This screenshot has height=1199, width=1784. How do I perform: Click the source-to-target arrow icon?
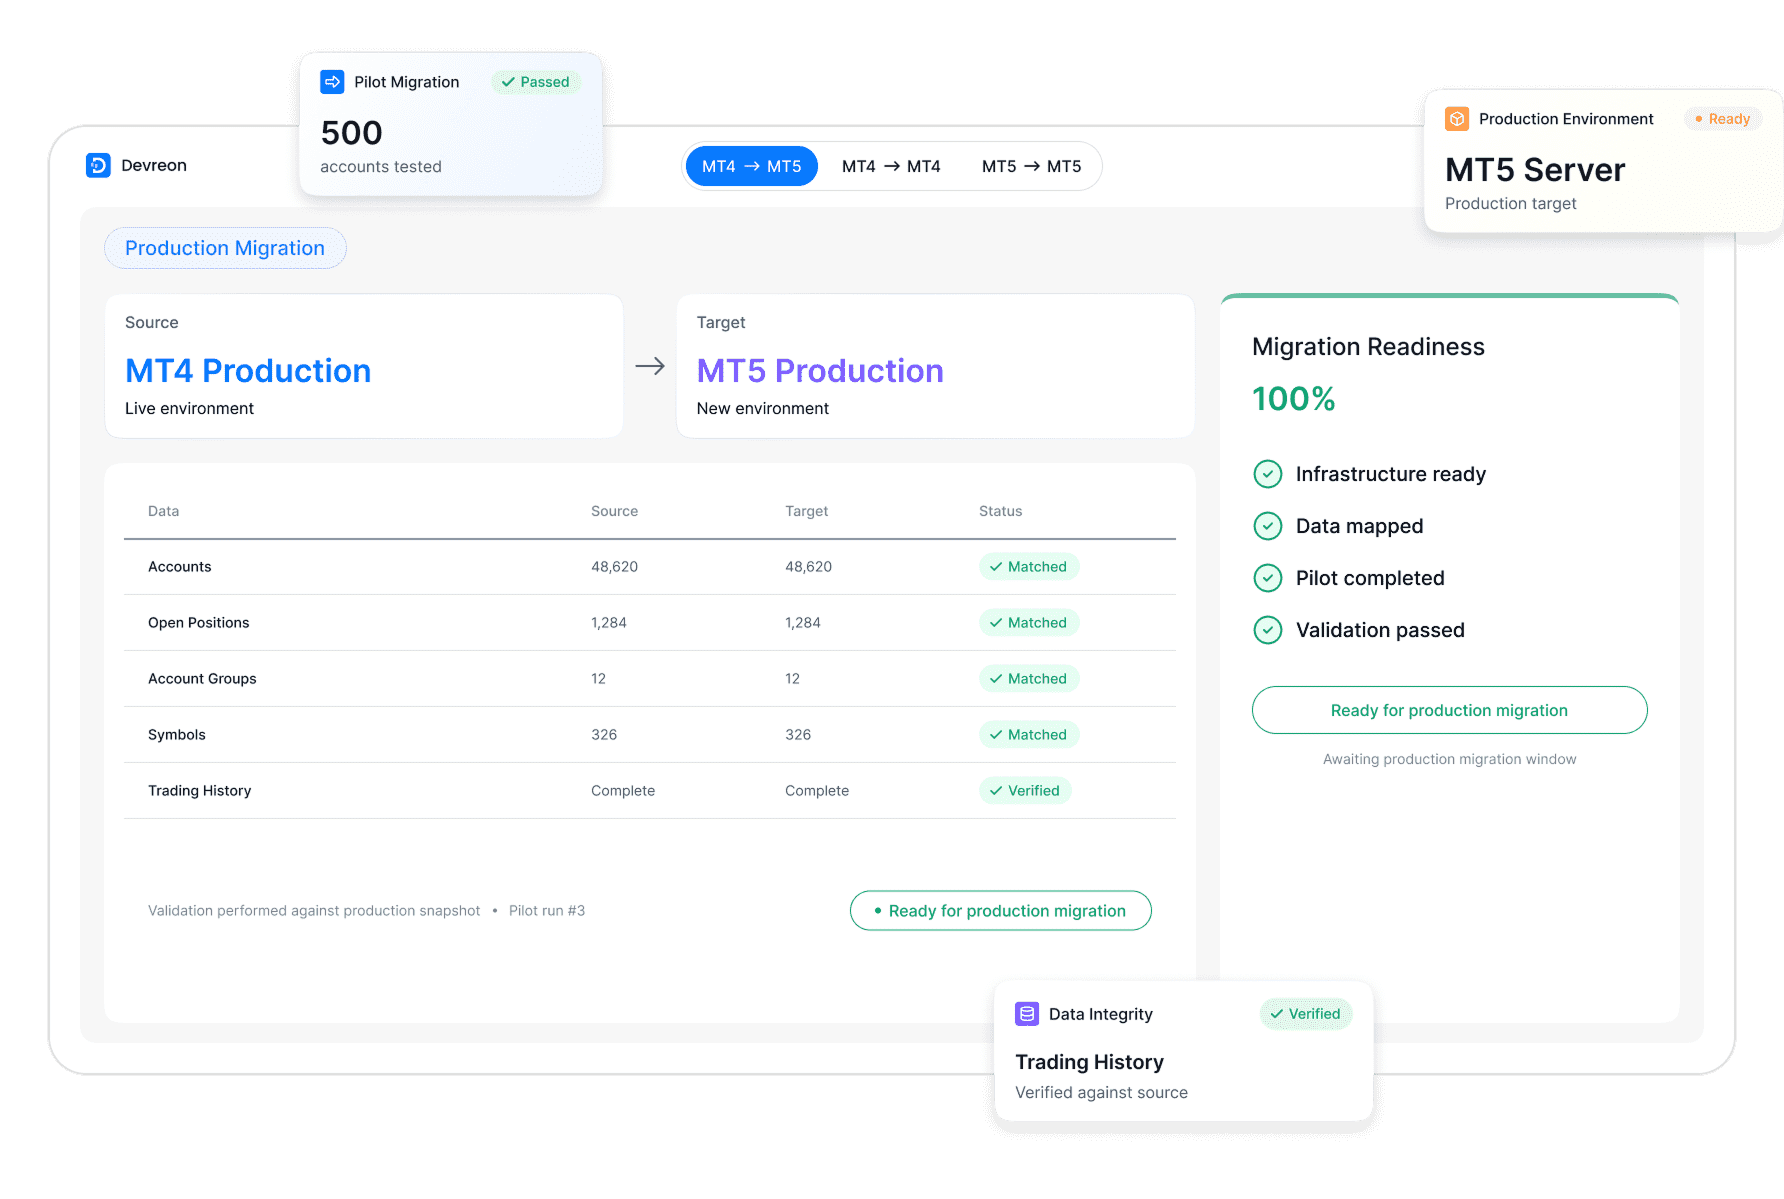pyautogui.click(x=650, y=366)
